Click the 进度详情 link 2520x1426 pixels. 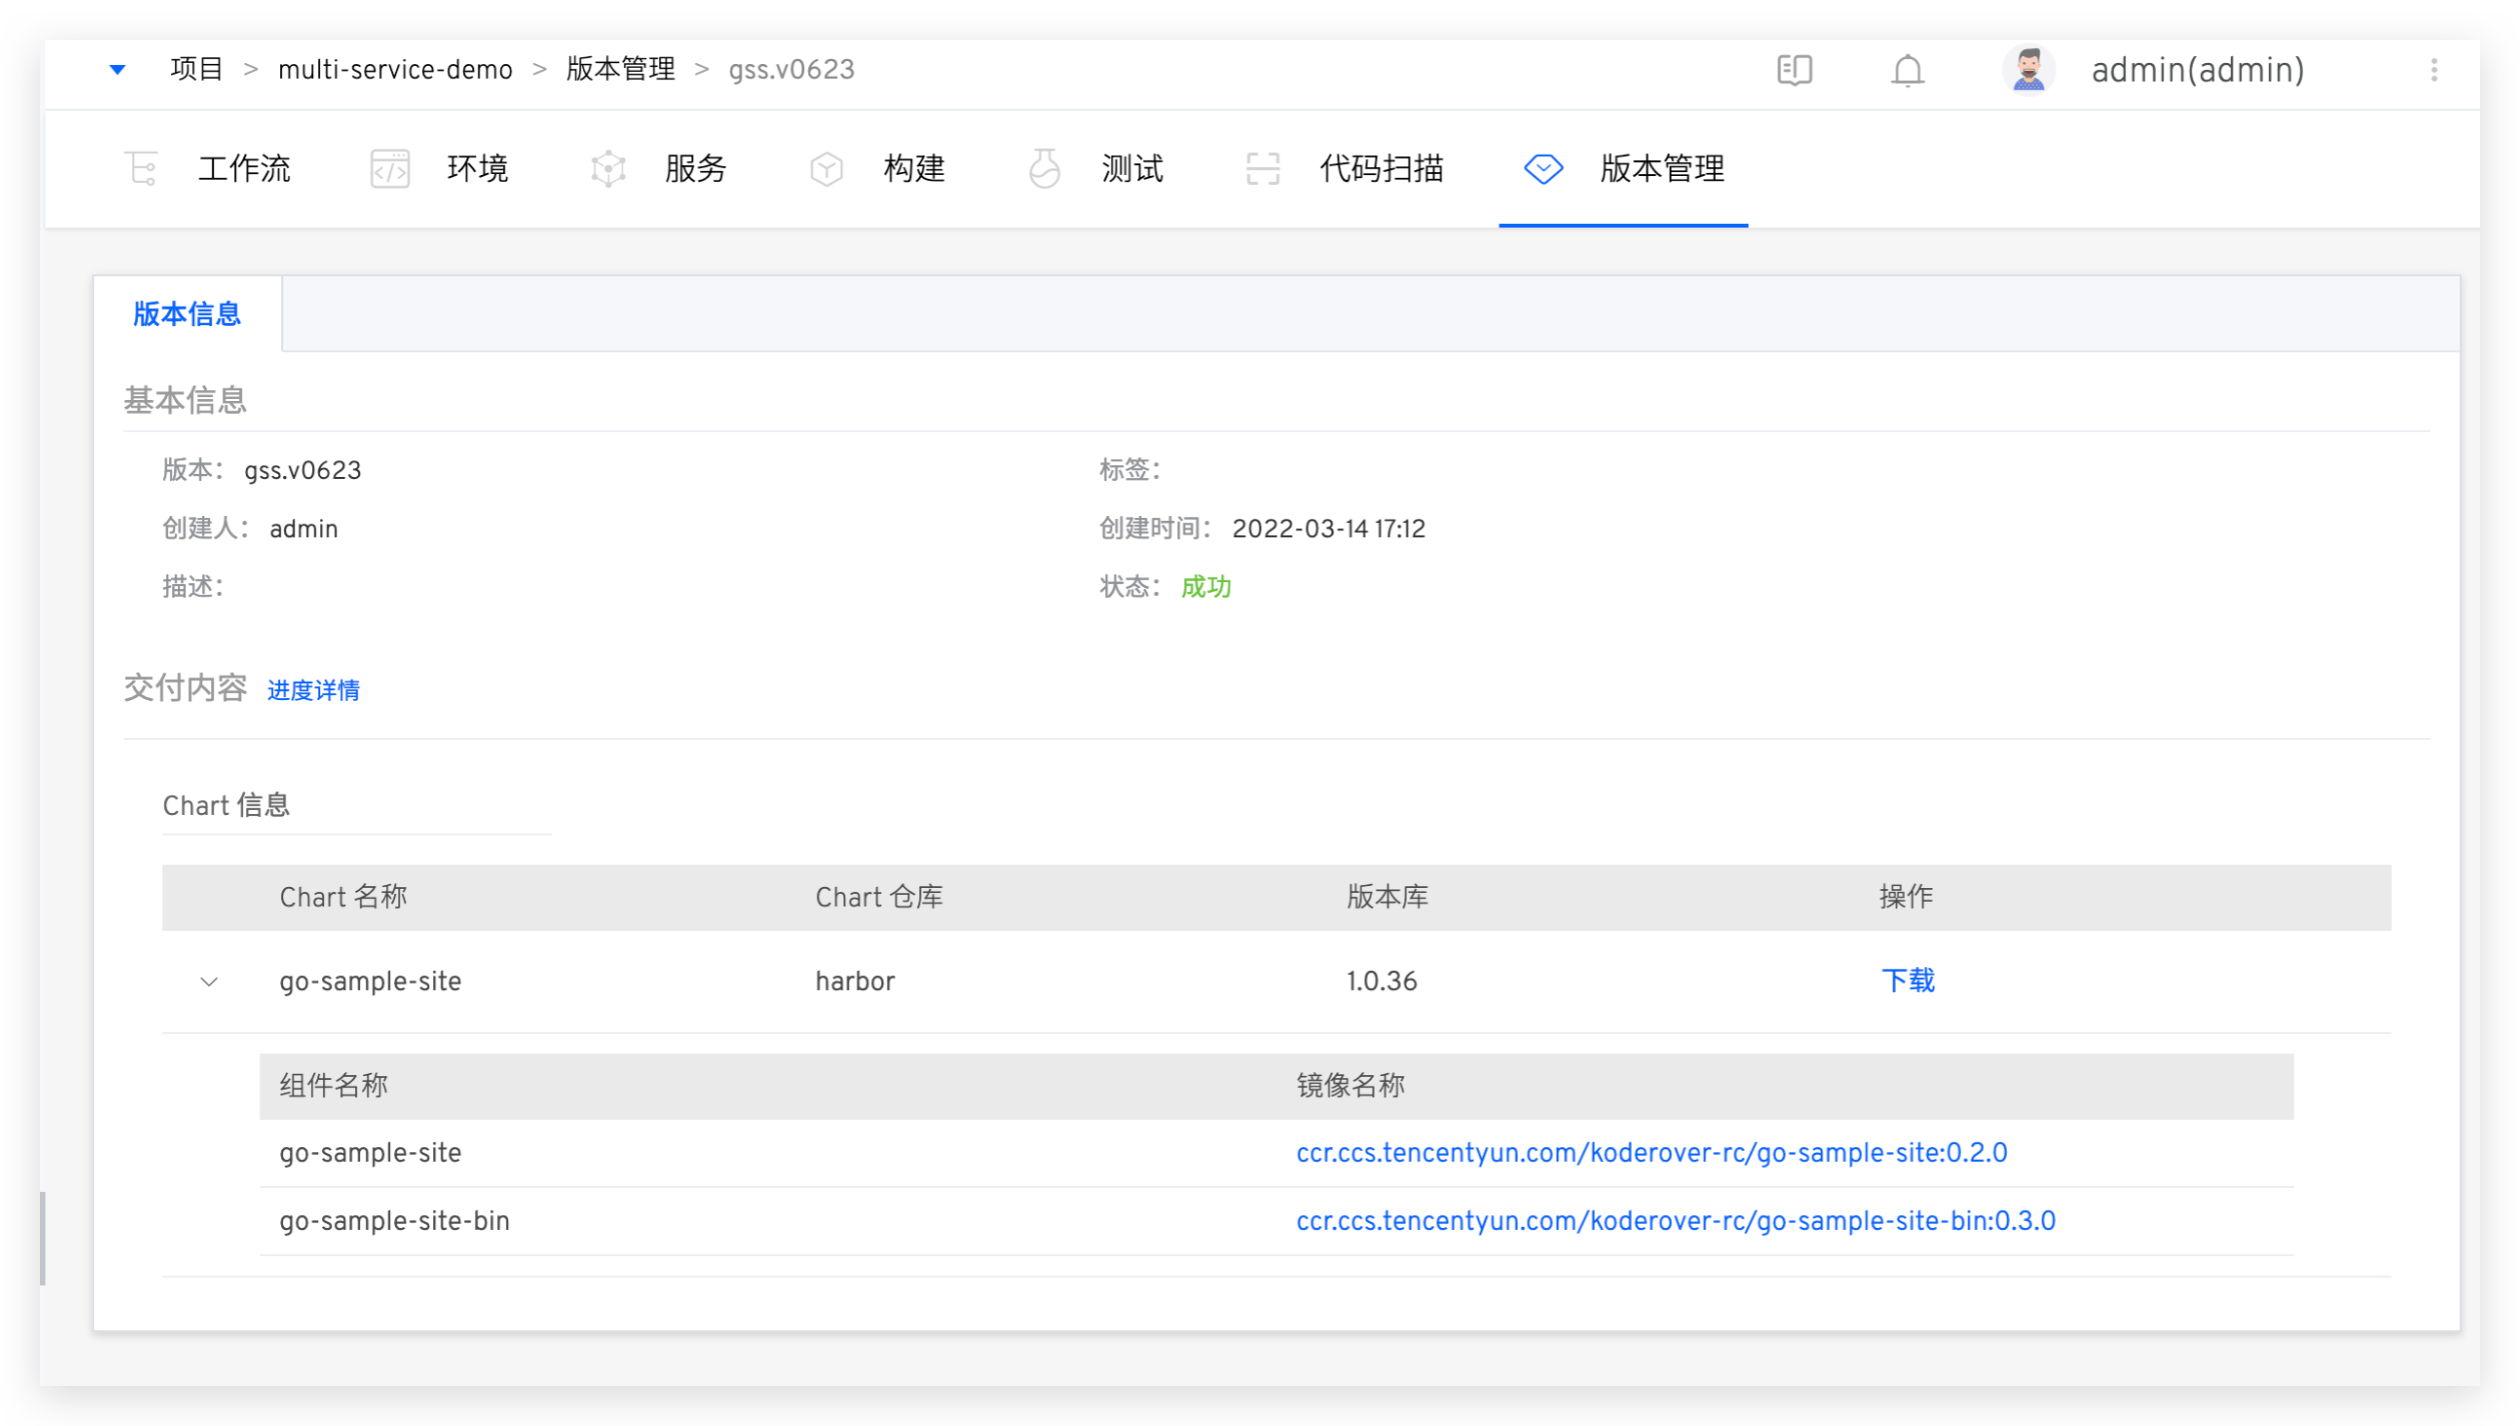click(313, 690)
